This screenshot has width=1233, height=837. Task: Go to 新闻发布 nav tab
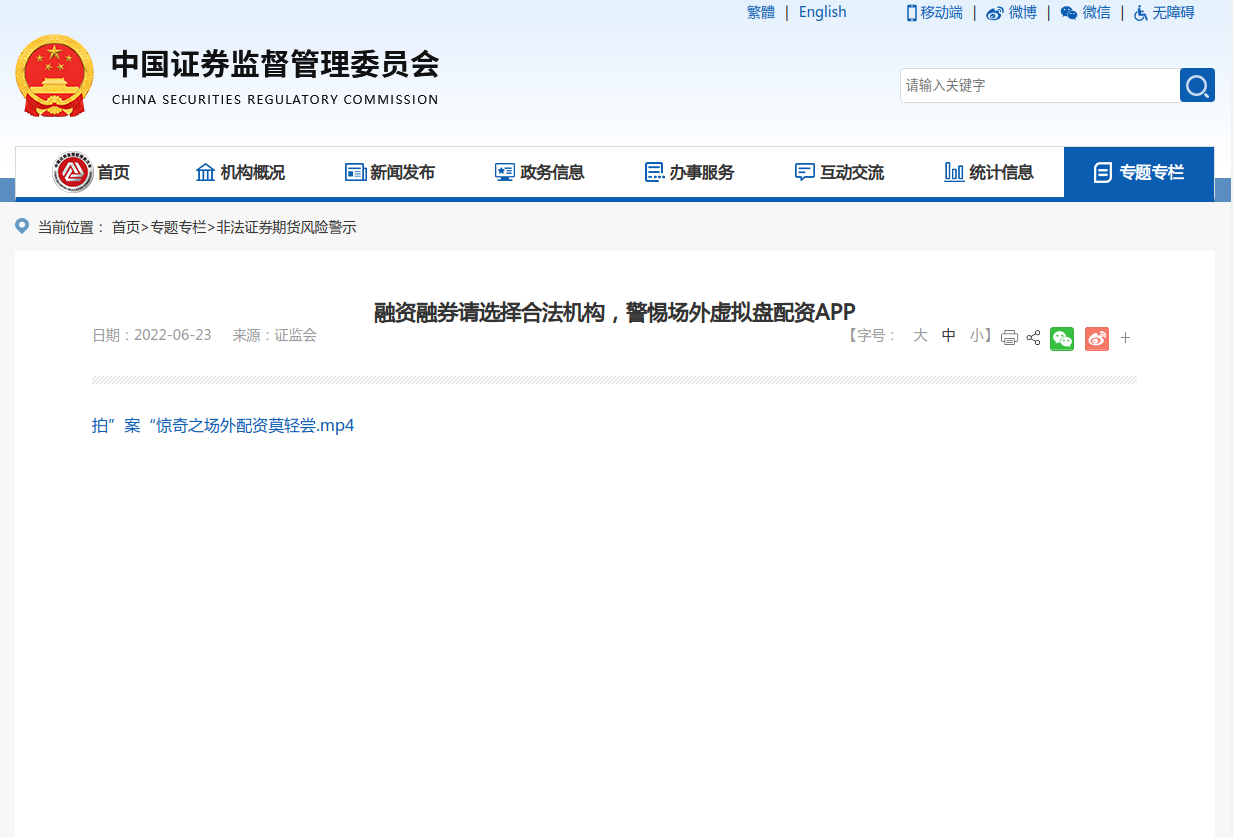tap(390, 172)
